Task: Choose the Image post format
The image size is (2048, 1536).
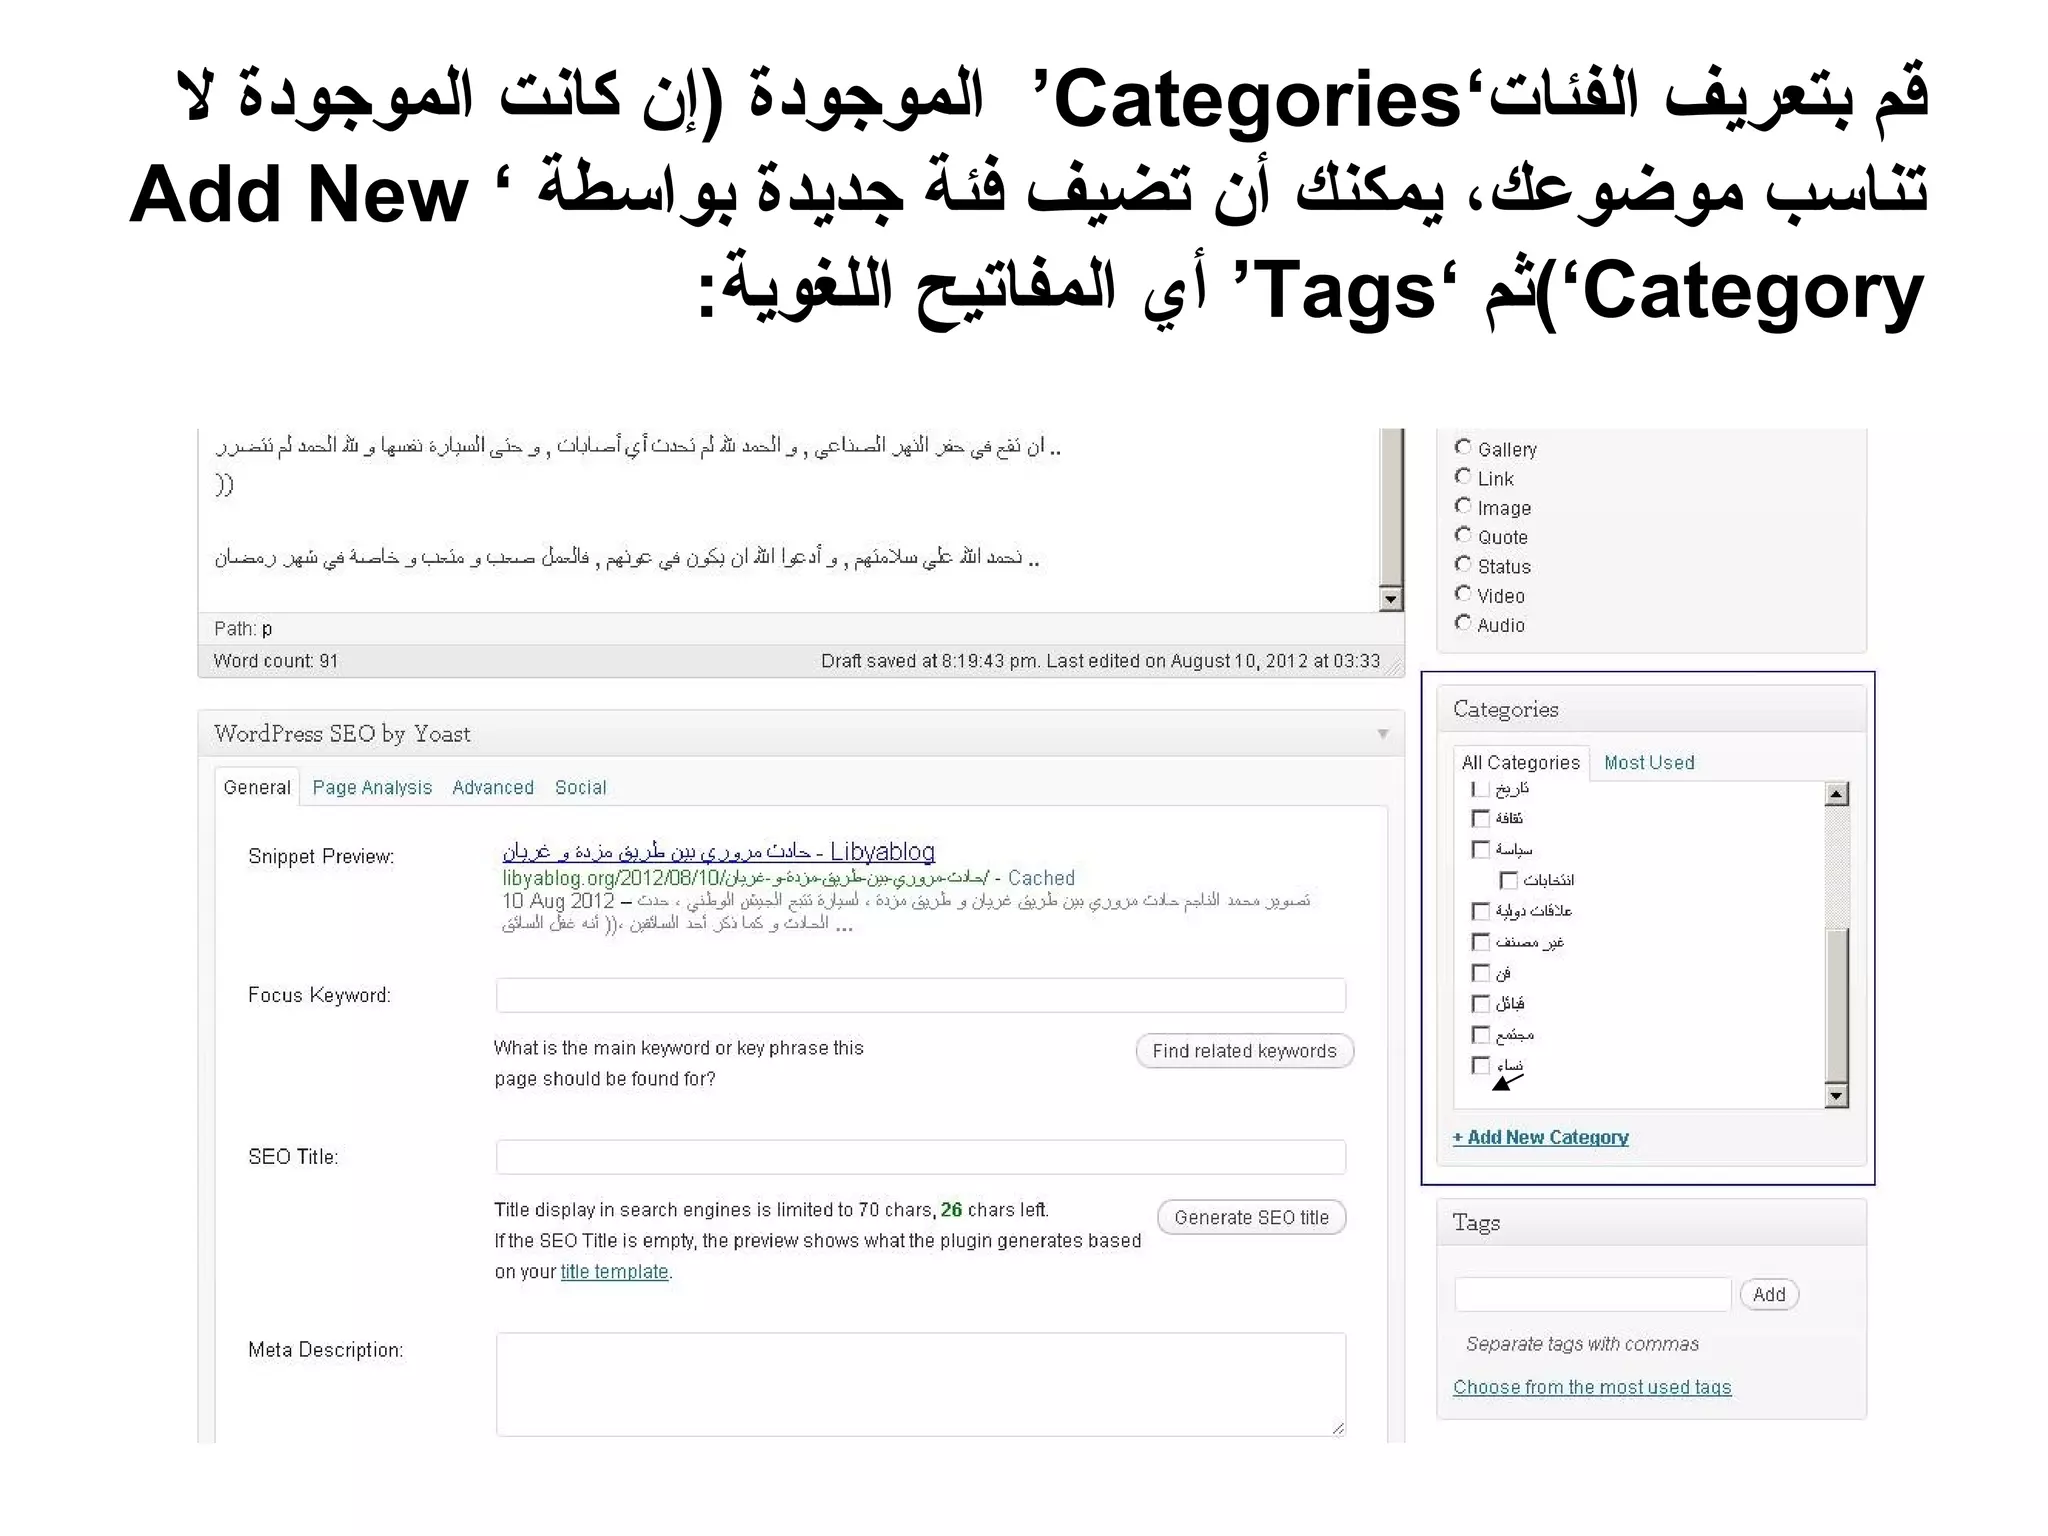Action: [1463, 505]
